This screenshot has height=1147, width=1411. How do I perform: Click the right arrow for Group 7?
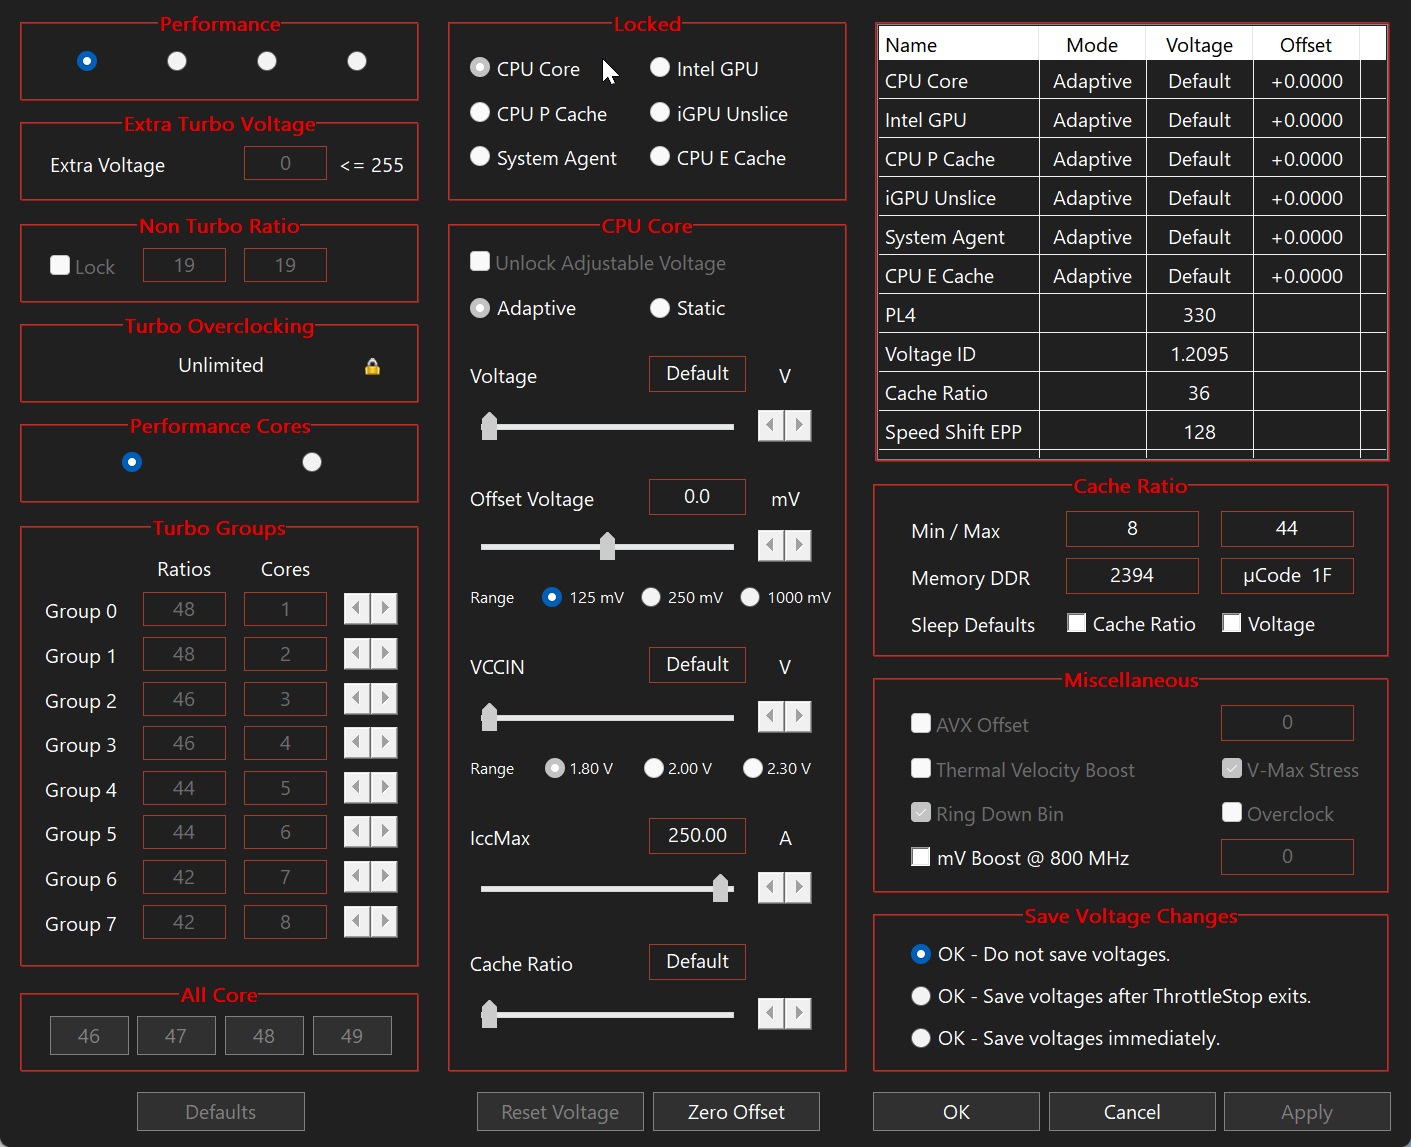tap(384, 921)
